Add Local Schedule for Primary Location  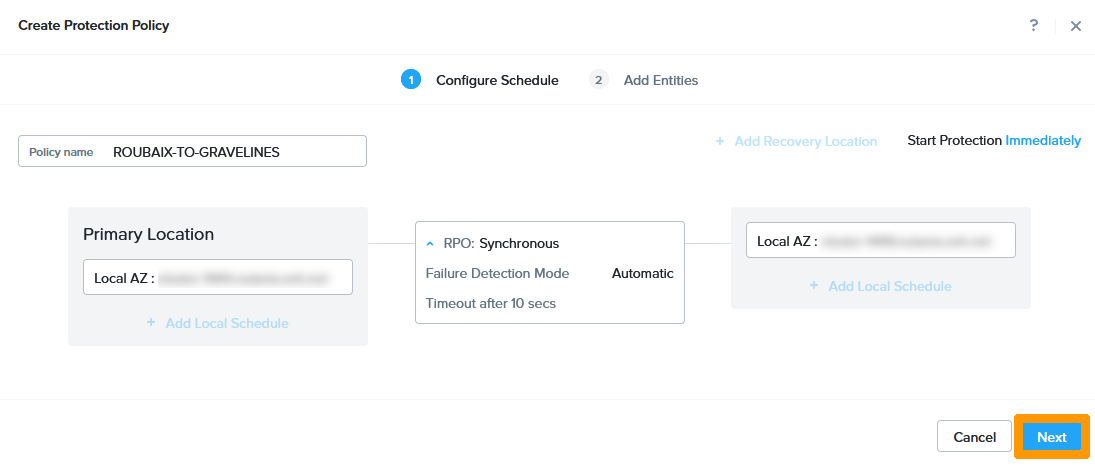(x=227, y=323)
